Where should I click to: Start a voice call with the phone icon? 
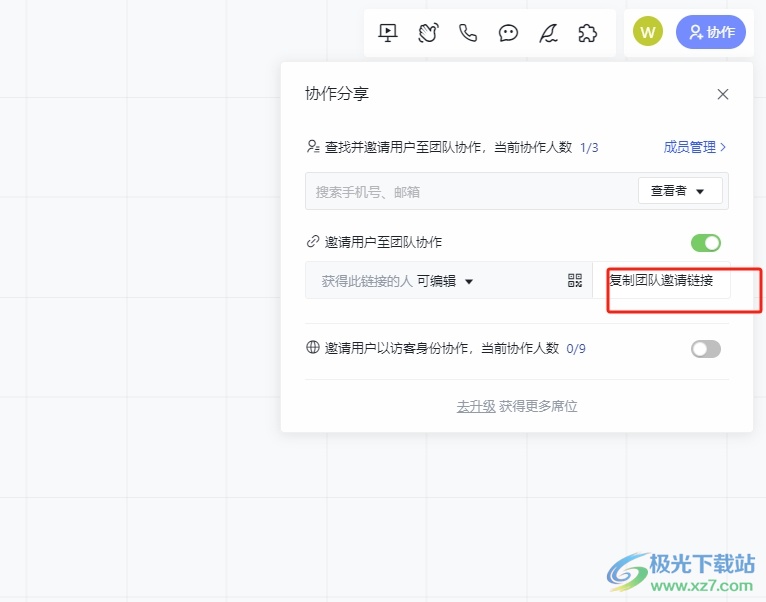point(468,33)
